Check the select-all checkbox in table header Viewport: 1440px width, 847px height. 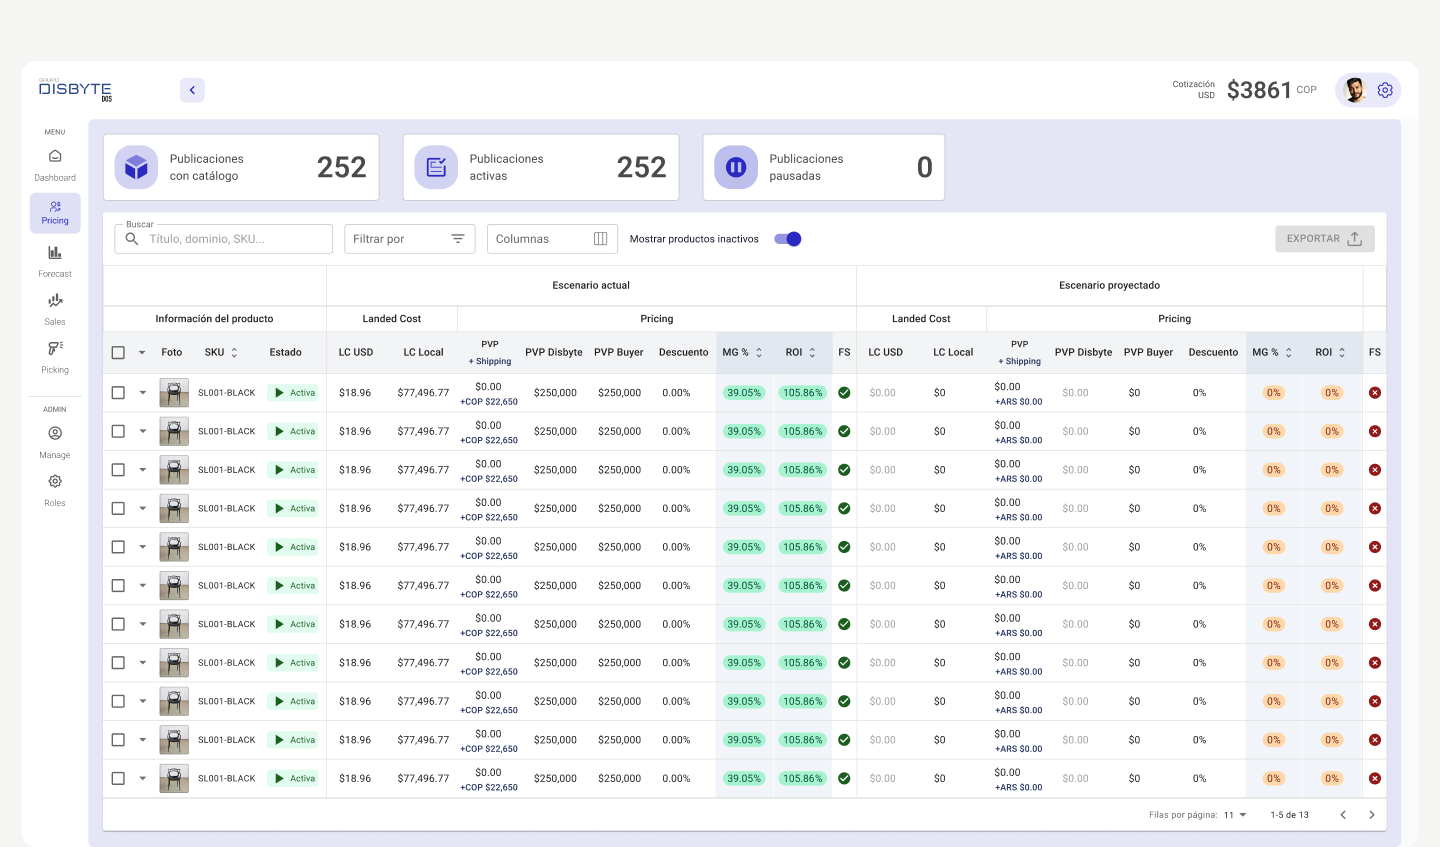(118, 353)
